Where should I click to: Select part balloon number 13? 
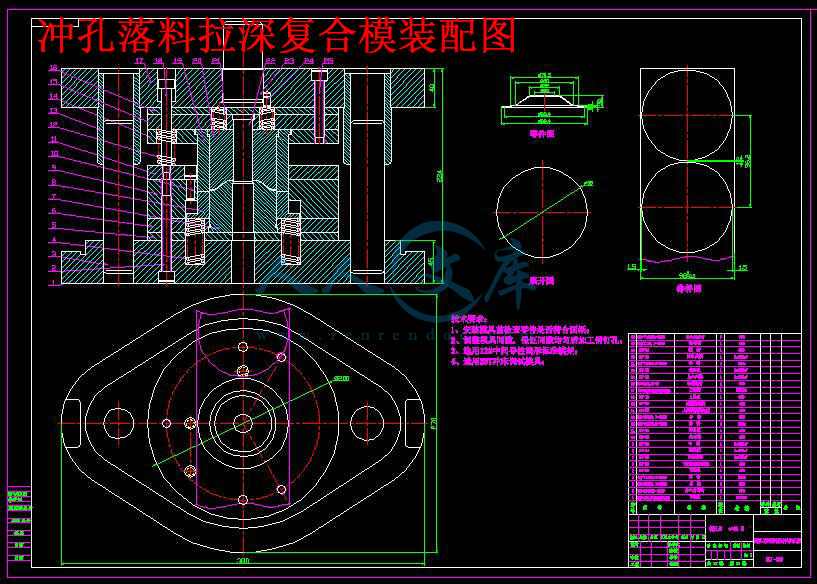[x=53, y=110]
